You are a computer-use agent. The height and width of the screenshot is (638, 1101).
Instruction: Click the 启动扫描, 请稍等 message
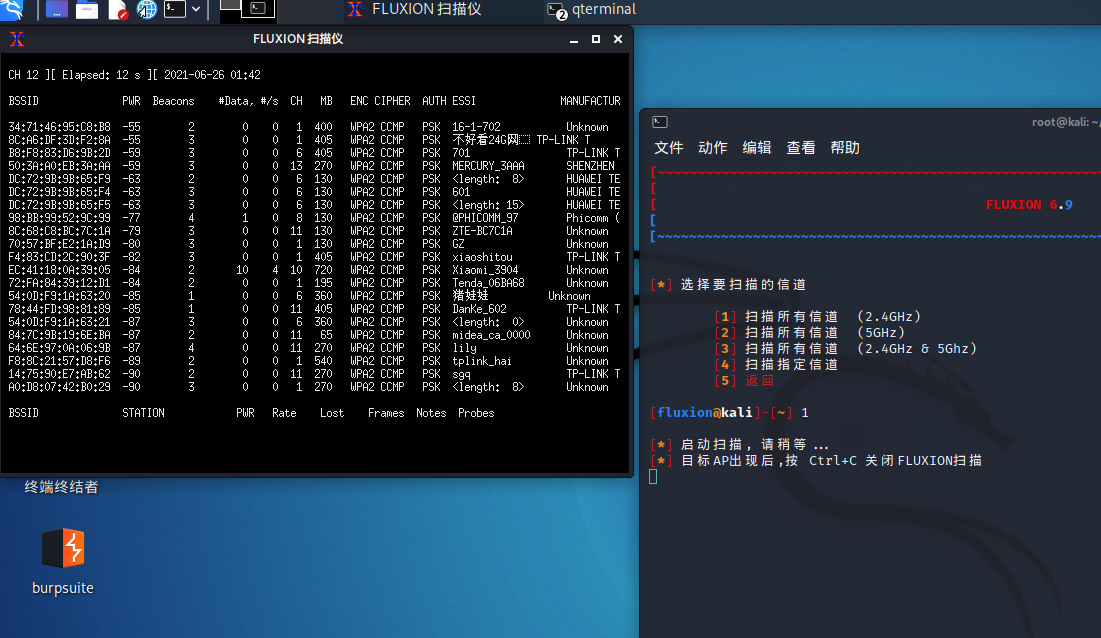(740, 445)
